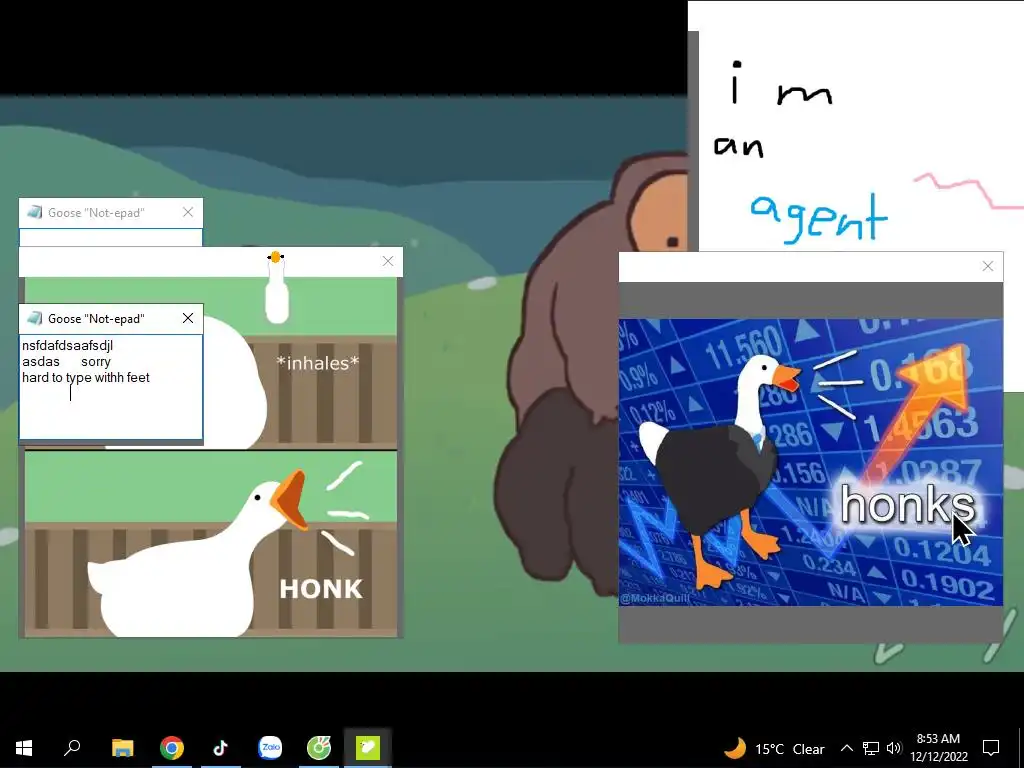Image resolution: width=1024 pixels, height=768 pixels.
Task: Click notepad icon in back Not-epad title
Action: pos(35,212)
